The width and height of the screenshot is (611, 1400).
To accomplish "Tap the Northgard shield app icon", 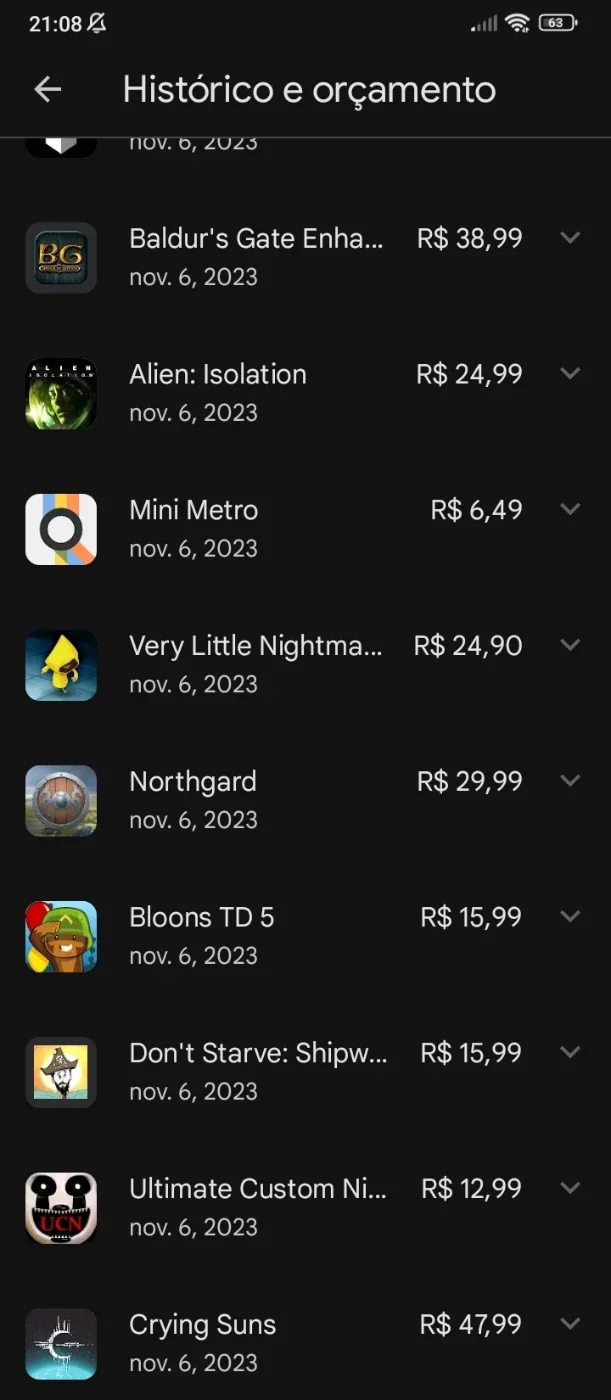I will point(61,801).
